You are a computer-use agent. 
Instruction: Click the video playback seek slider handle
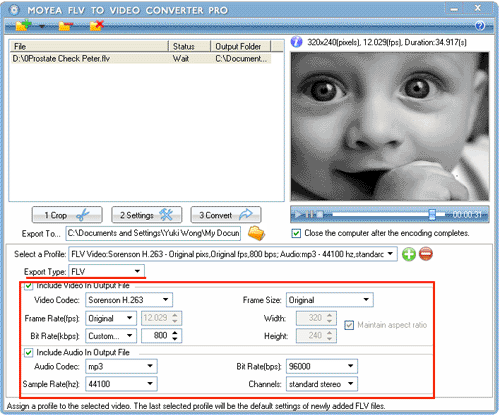pos(432,214)
